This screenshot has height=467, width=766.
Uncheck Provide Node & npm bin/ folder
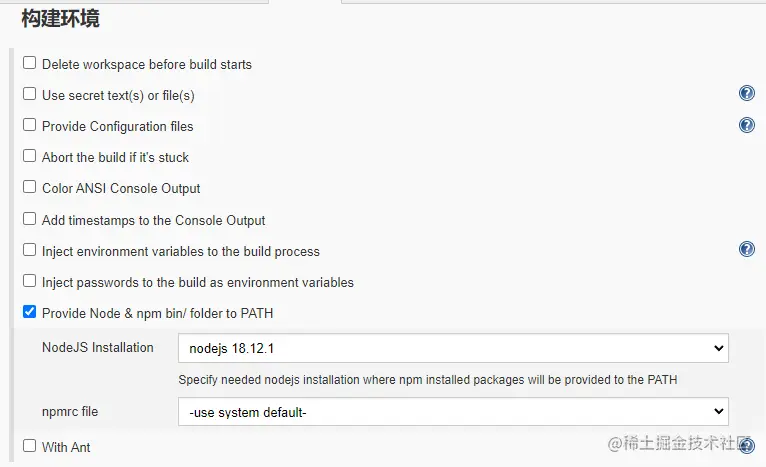(x=29, y=313)
